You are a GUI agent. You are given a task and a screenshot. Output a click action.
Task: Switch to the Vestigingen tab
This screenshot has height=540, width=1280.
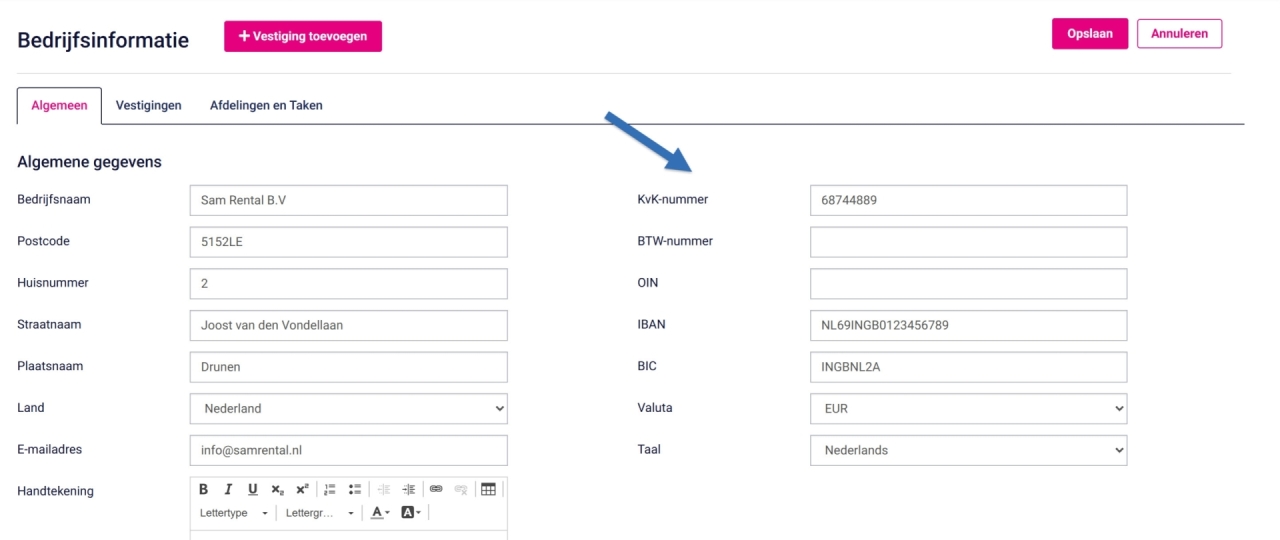(x=148, y=105)
